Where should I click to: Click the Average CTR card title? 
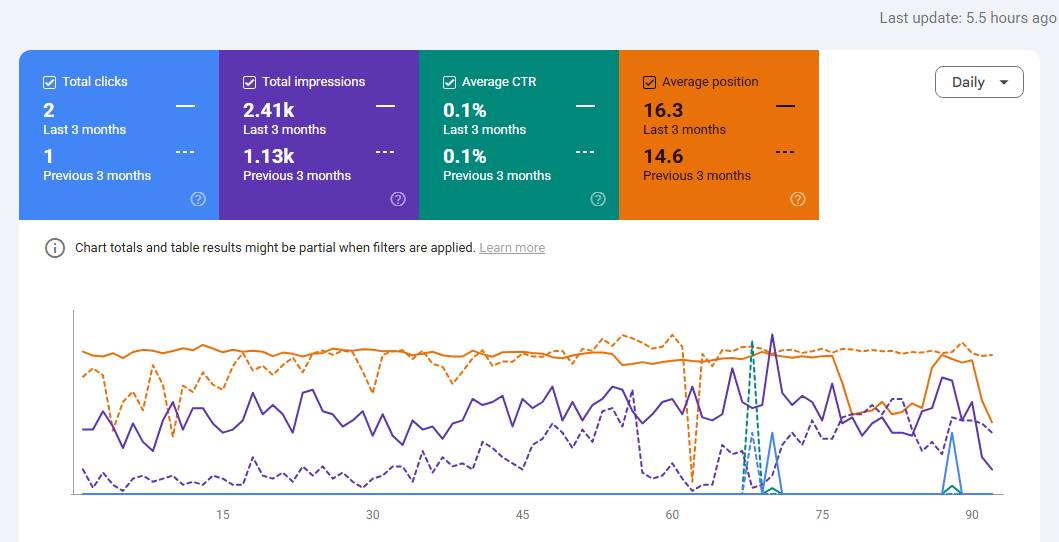click(499, 82)
